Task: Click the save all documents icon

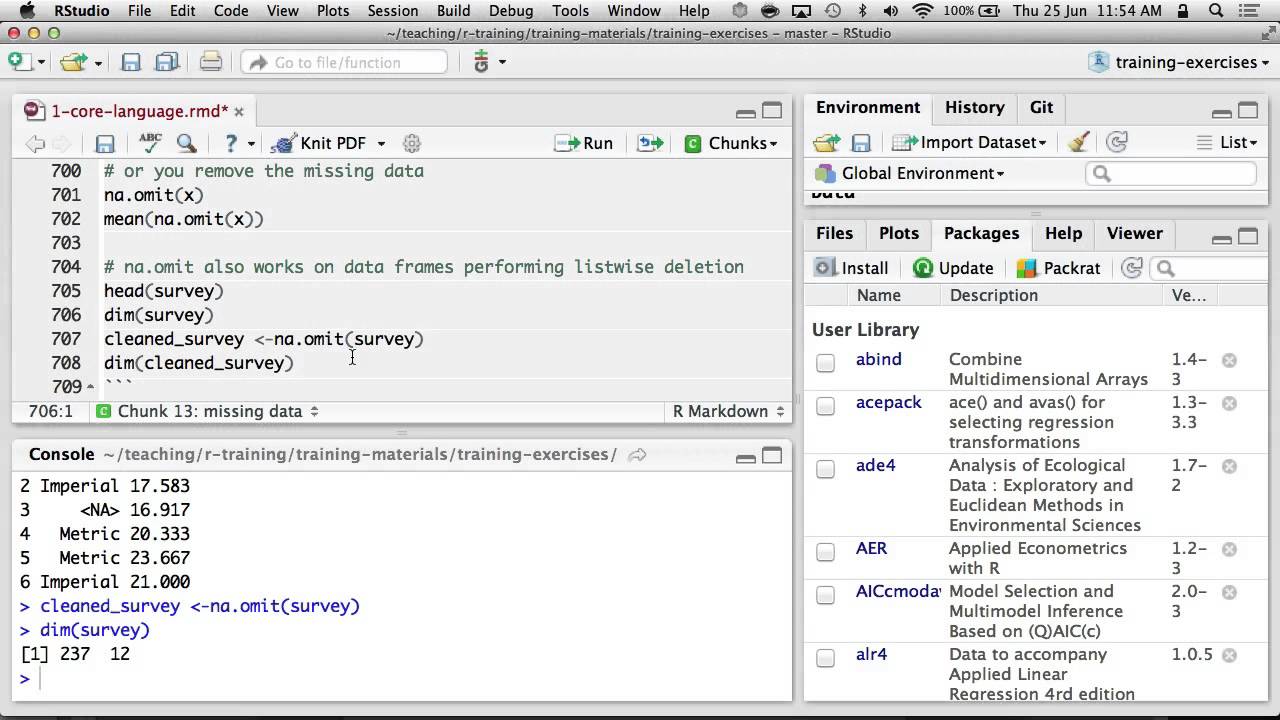Action: tap(167, 62)
